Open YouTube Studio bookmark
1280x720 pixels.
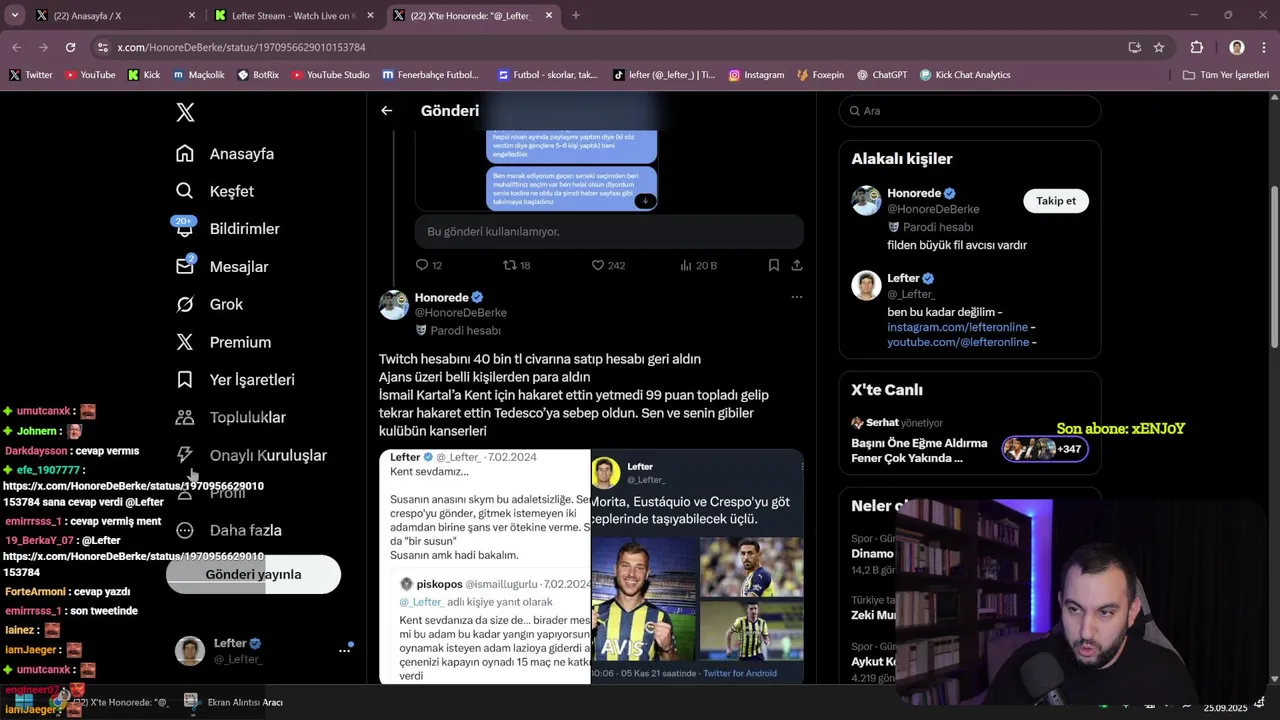coord(330,75)
